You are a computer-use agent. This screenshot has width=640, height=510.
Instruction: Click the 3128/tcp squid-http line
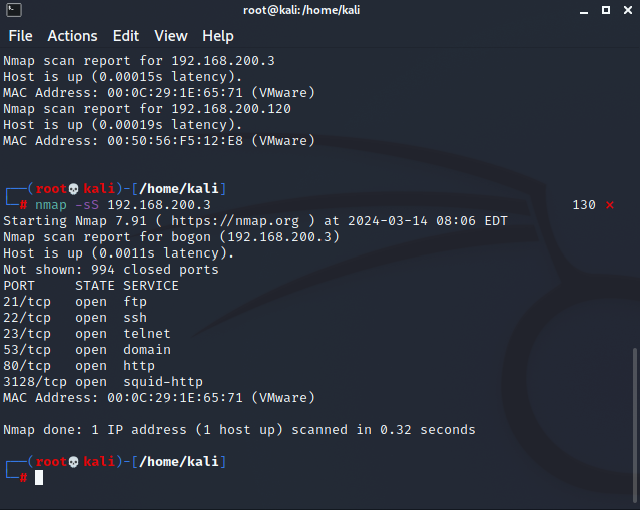point(103,382)
